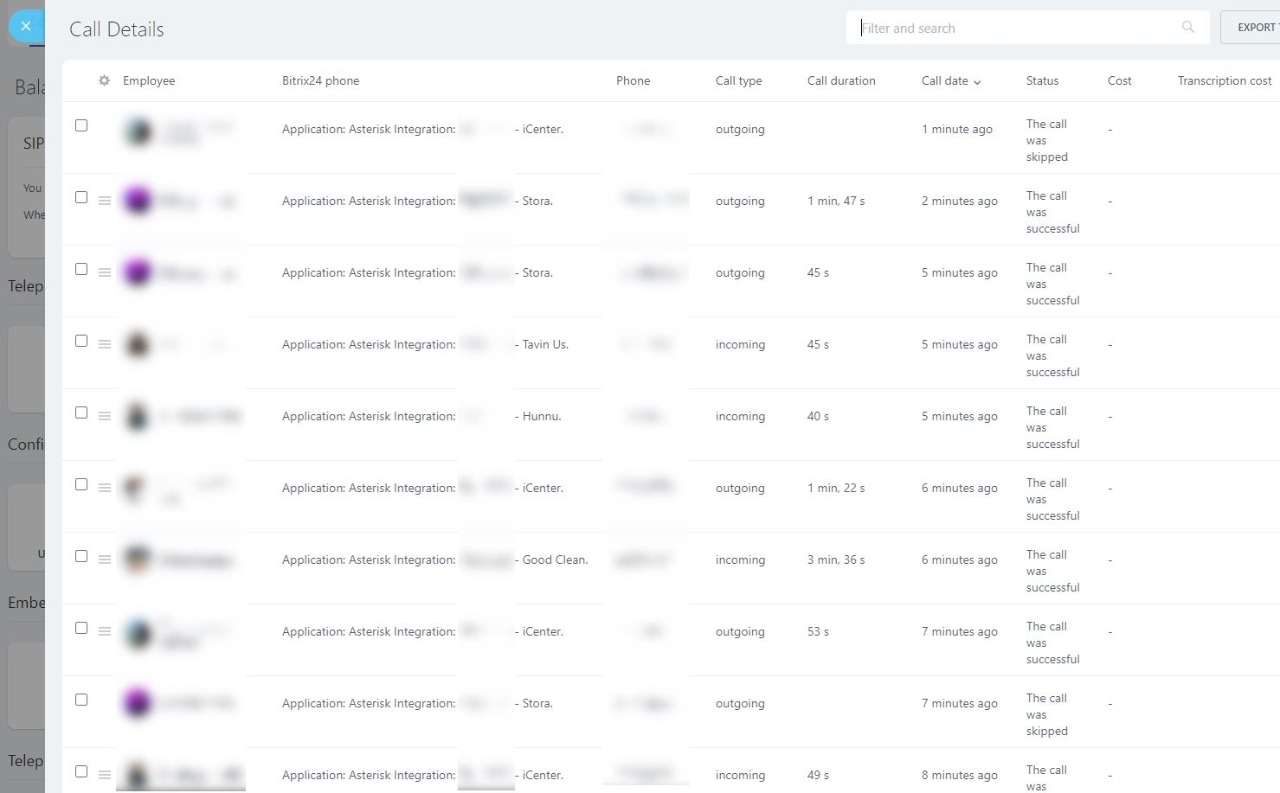Screen dimensions: 1280x793
Task: Sort the table by Call duration
Action: point(841,81)
